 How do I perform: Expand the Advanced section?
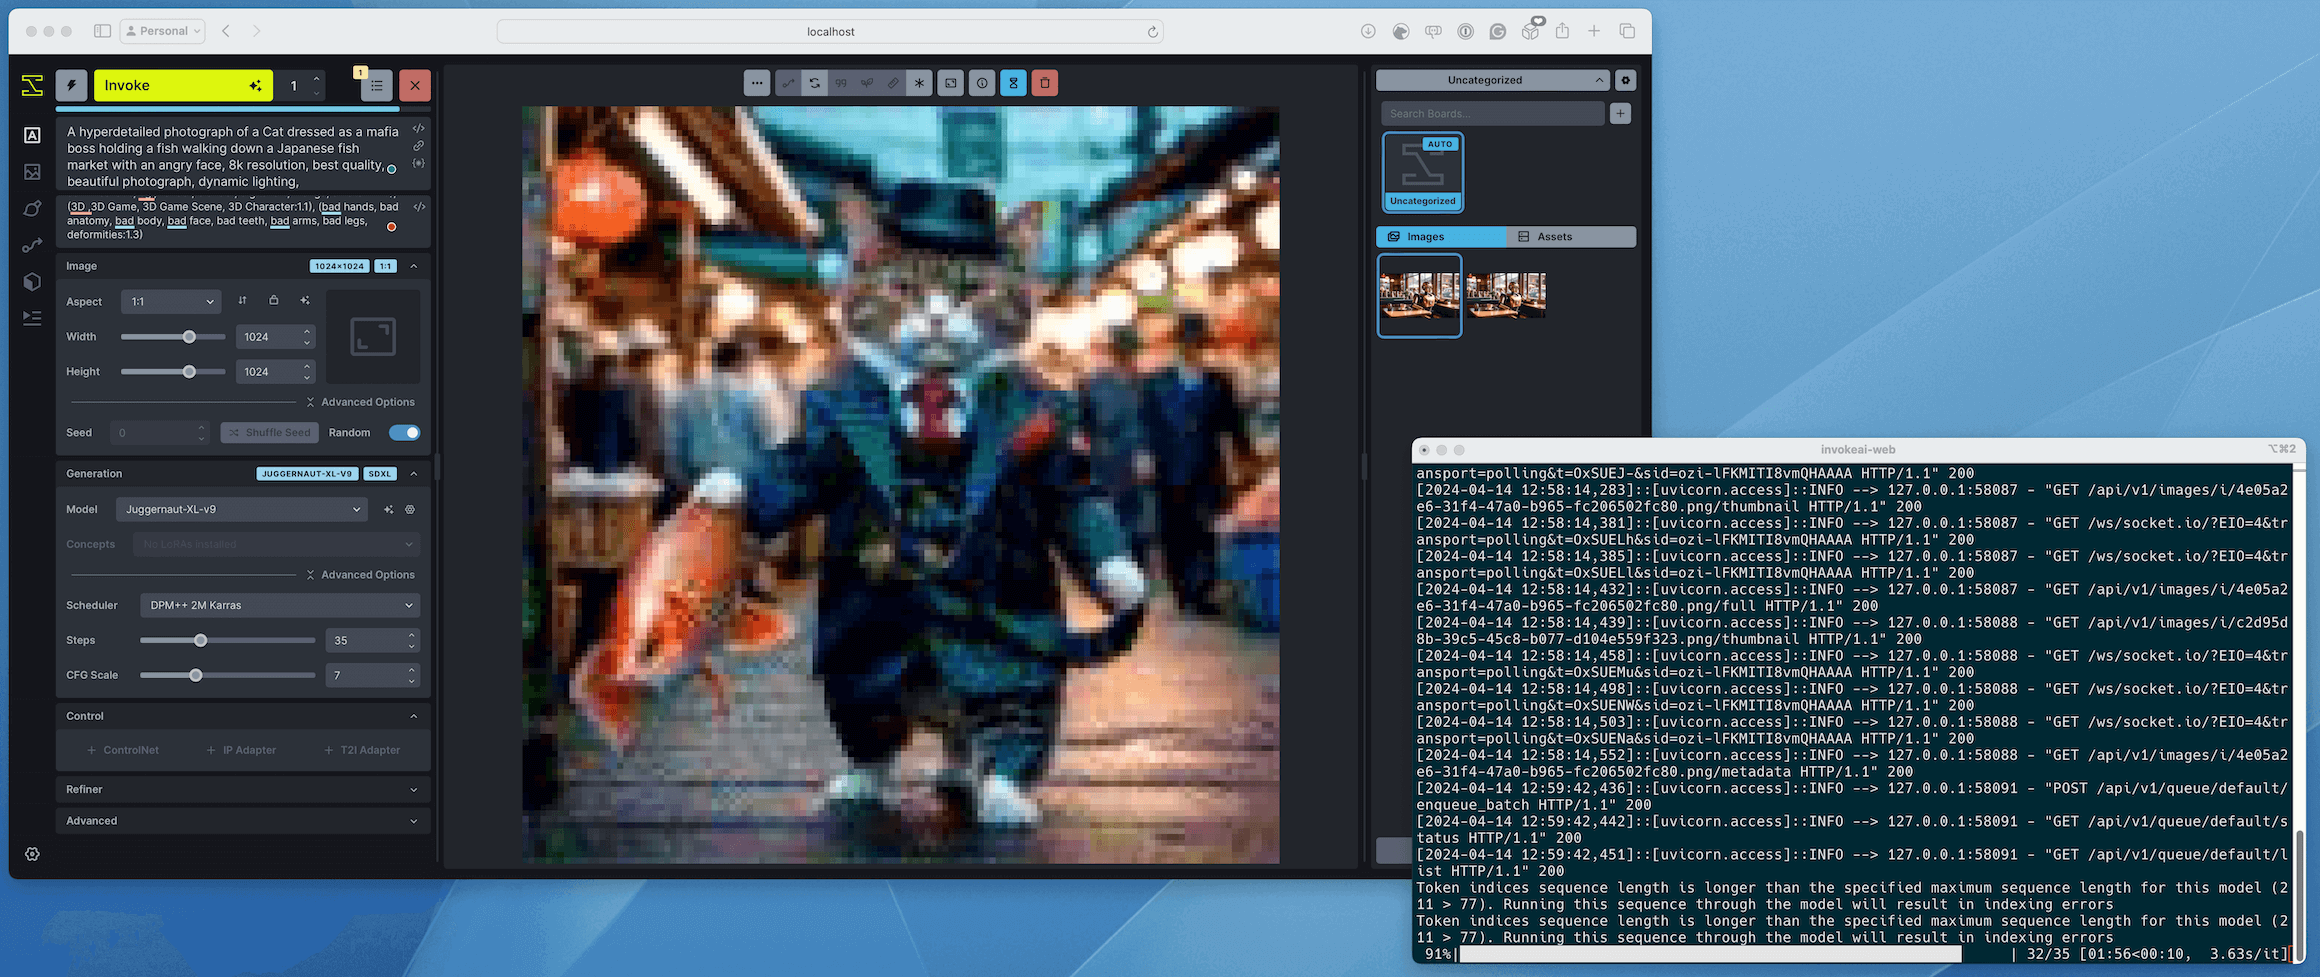click(243, 821)
